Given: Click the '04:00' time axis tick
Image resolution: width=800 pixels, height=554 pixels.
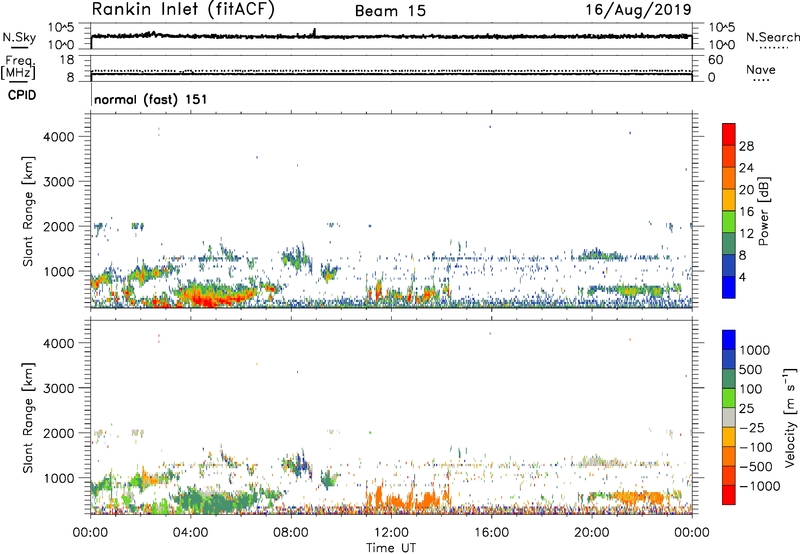Looking at the screenshot, I should [191, 533].
